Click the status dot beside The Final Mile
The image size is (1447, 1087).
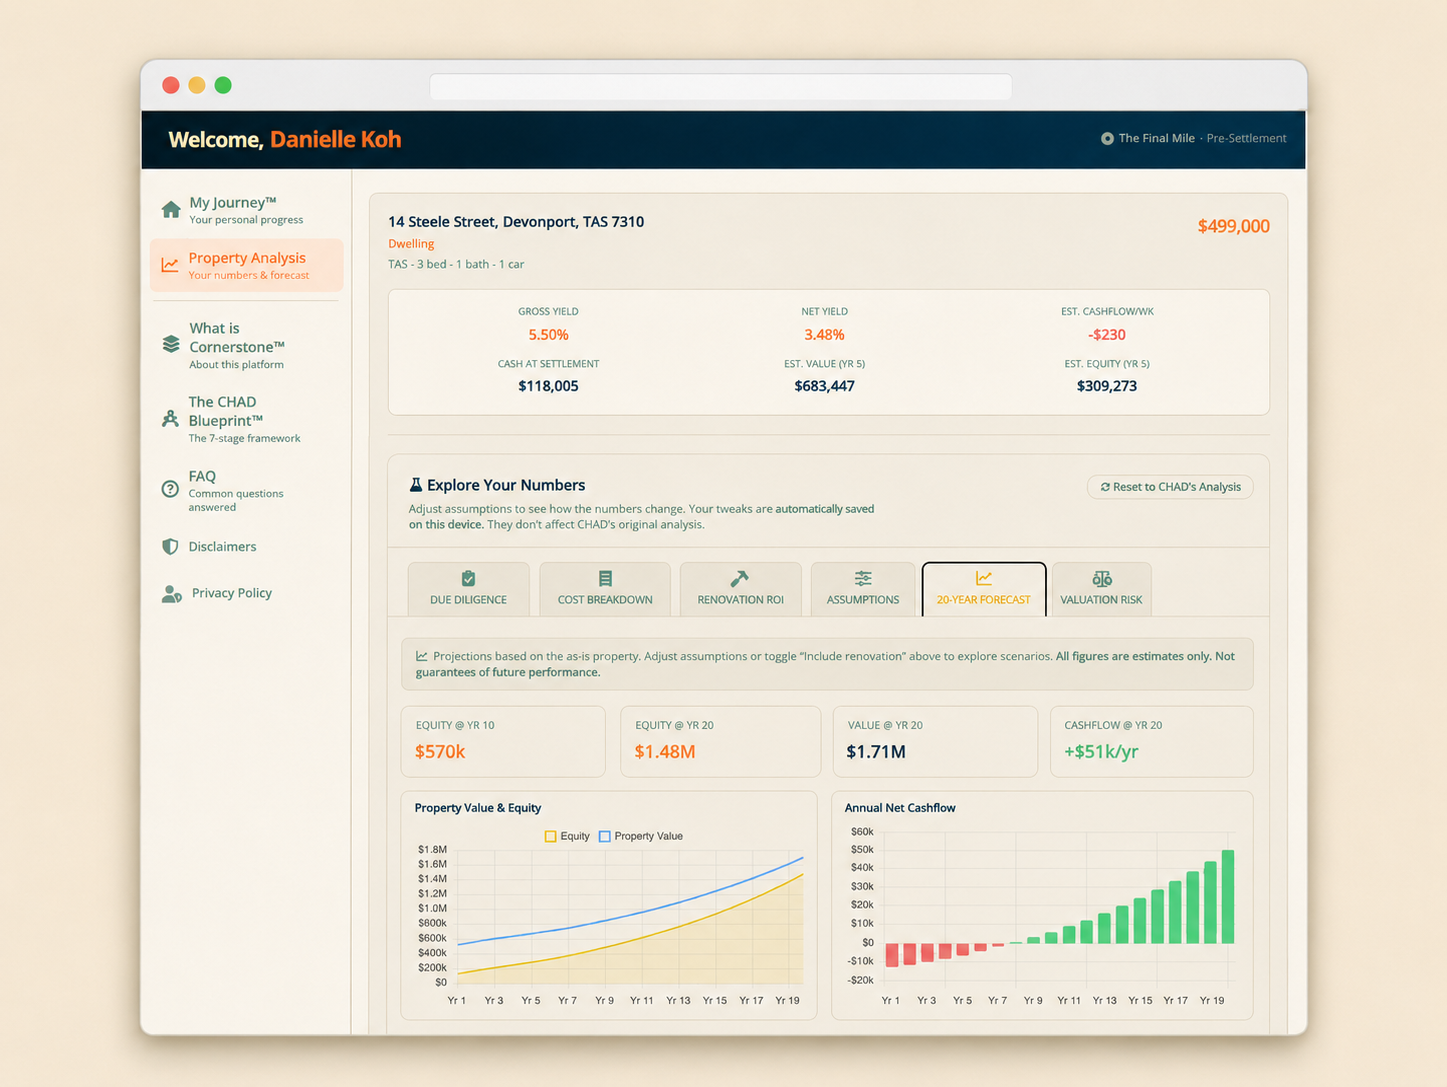tap(1107, 139)
